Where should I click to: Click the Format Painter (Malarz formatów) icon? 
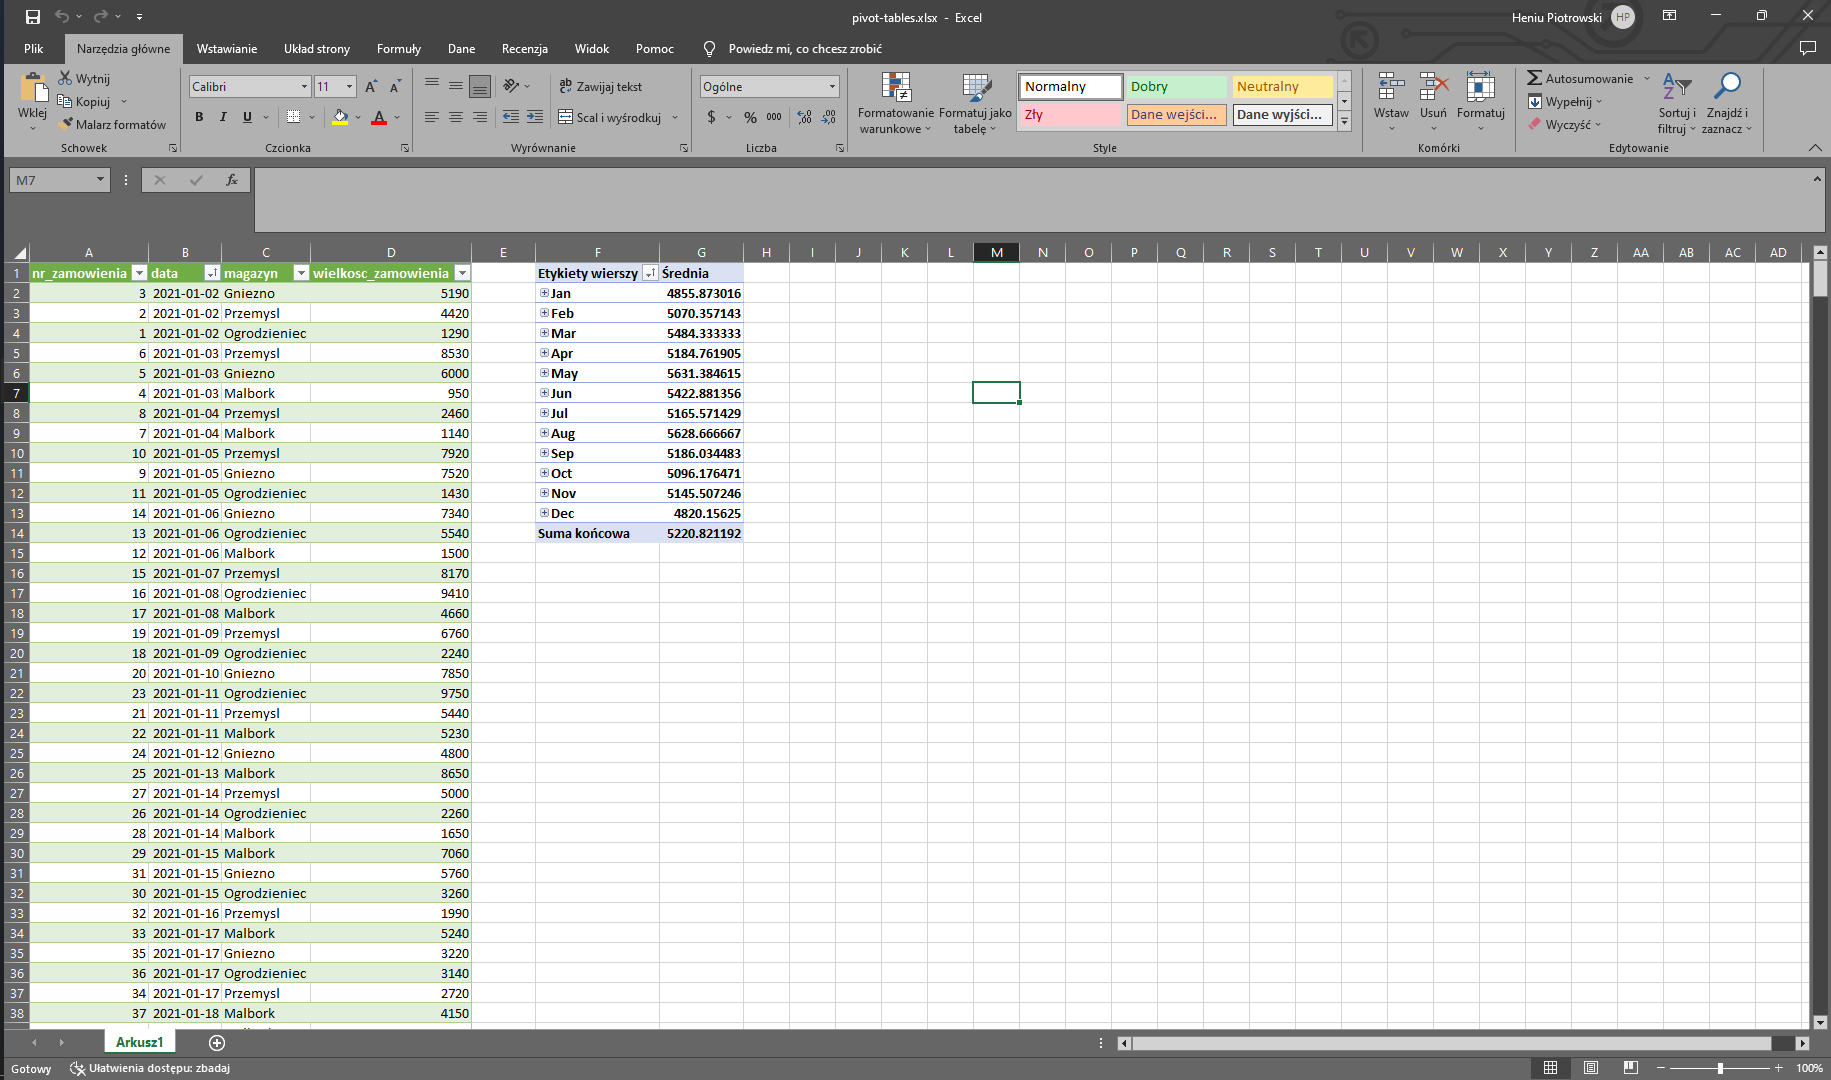click(x=67, y=124)
